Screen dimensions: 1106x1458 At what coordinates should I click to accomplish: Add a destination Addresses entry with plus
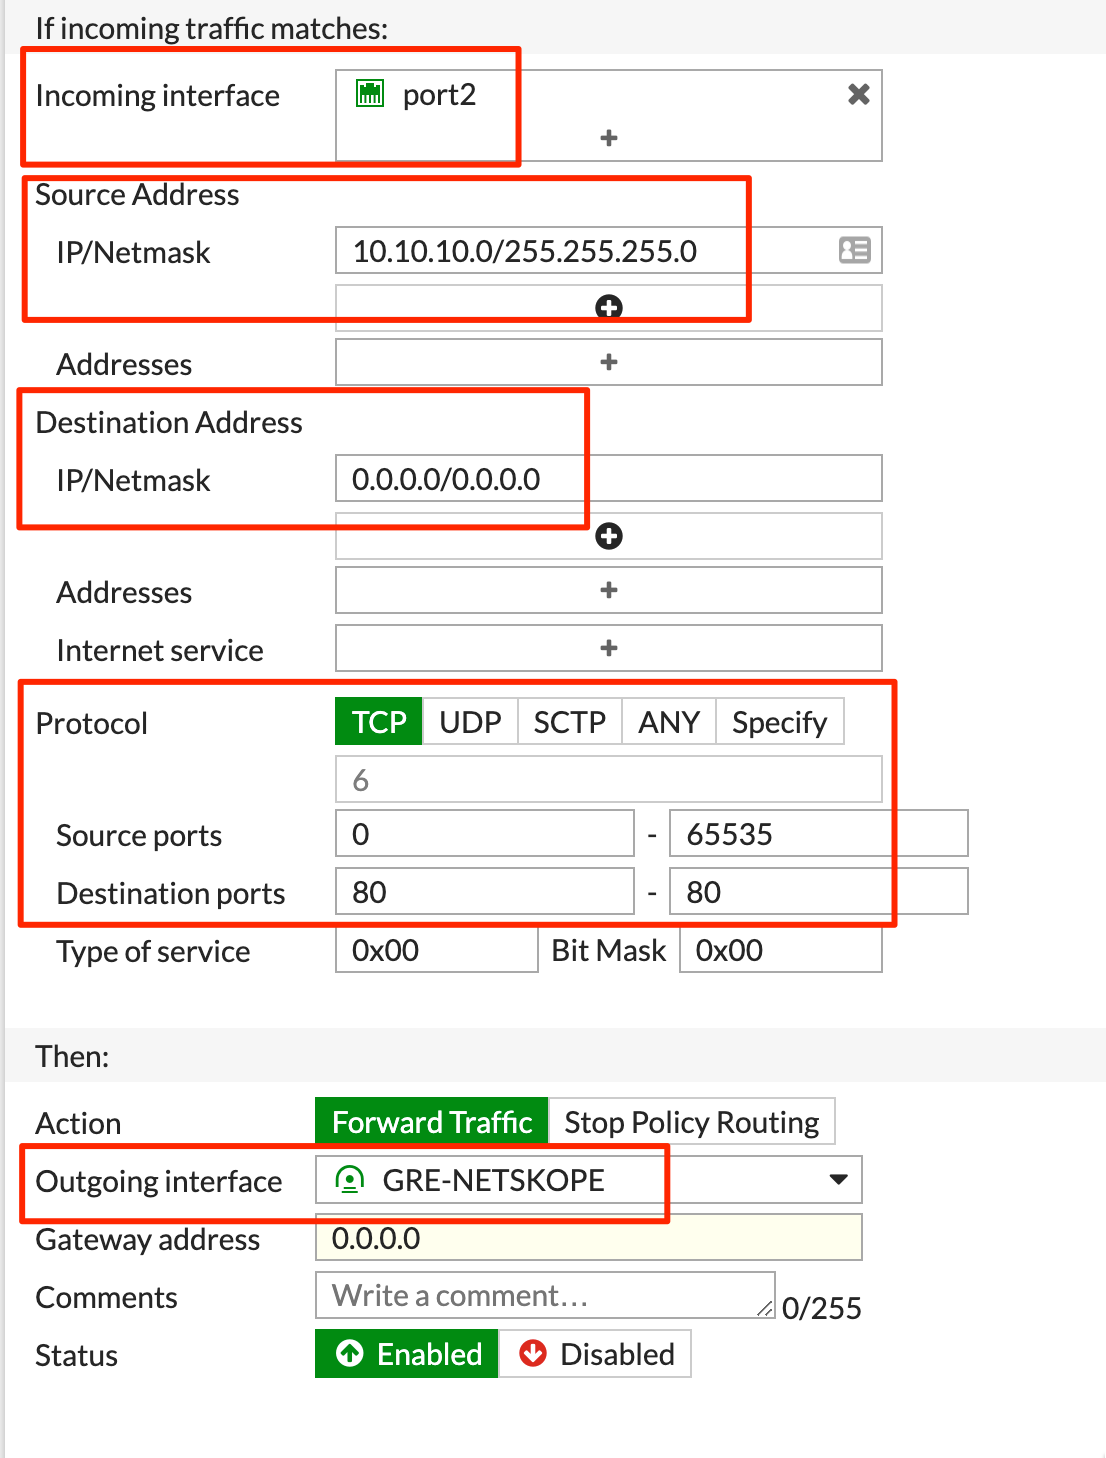point(609,590)
